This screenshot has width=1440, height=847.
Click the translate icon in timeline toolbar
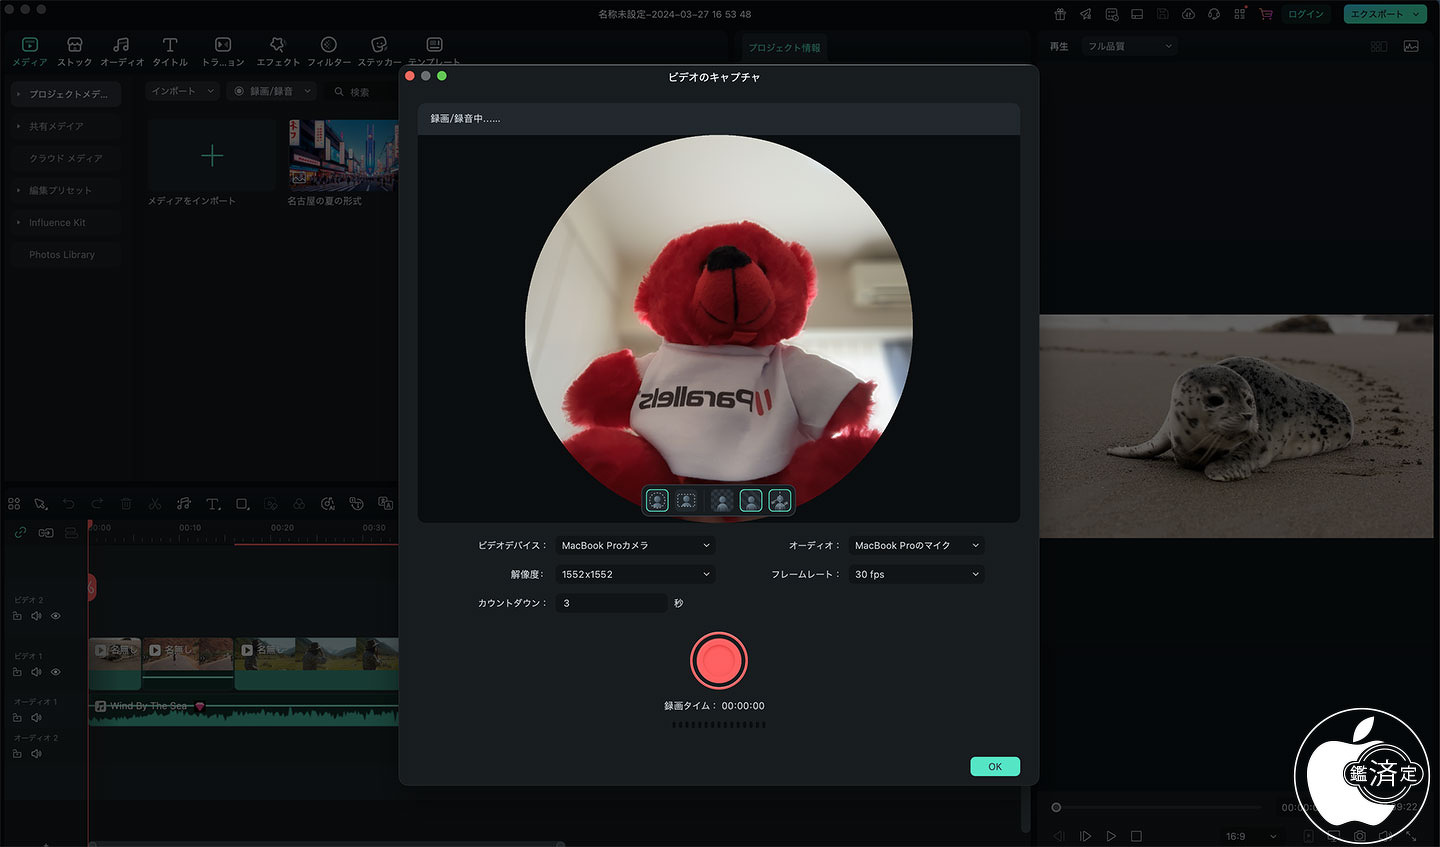coord(385,504)
